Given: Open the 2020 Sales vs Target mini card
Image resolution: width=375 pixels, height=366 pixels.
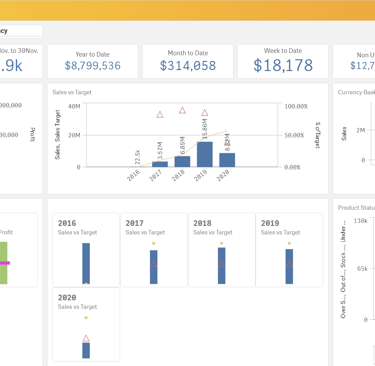Looking at the screenshot, I should 86,325.
